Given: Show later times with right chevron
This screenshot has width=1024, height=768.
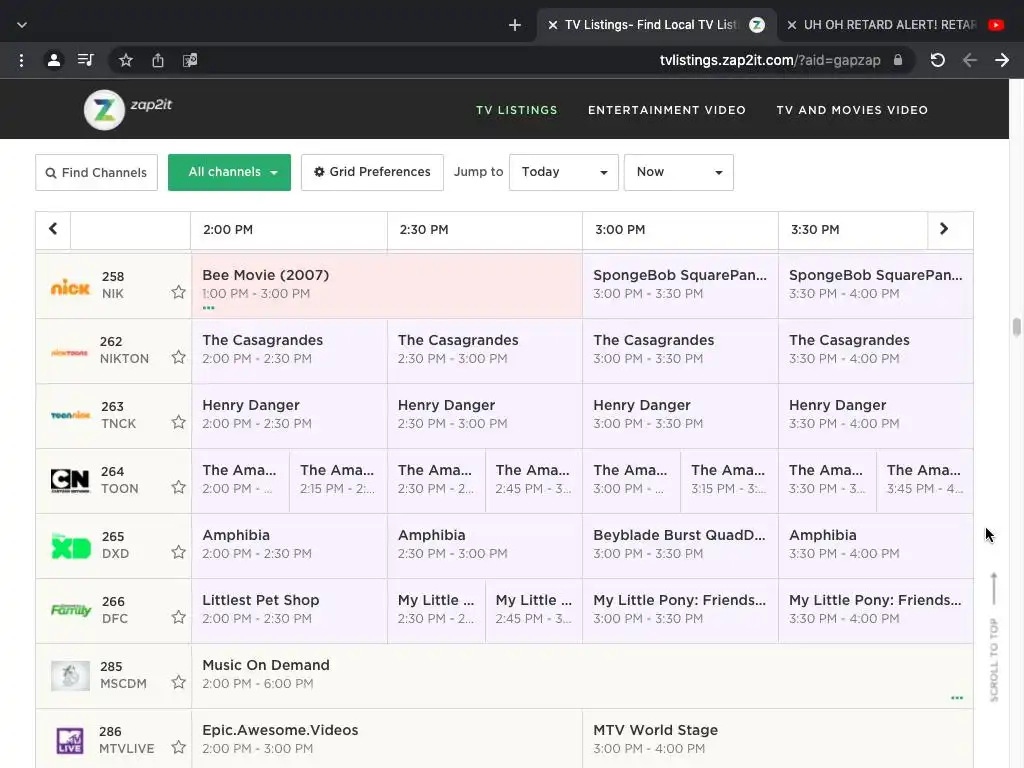Looking at the screenshot, I should (944, 229).
